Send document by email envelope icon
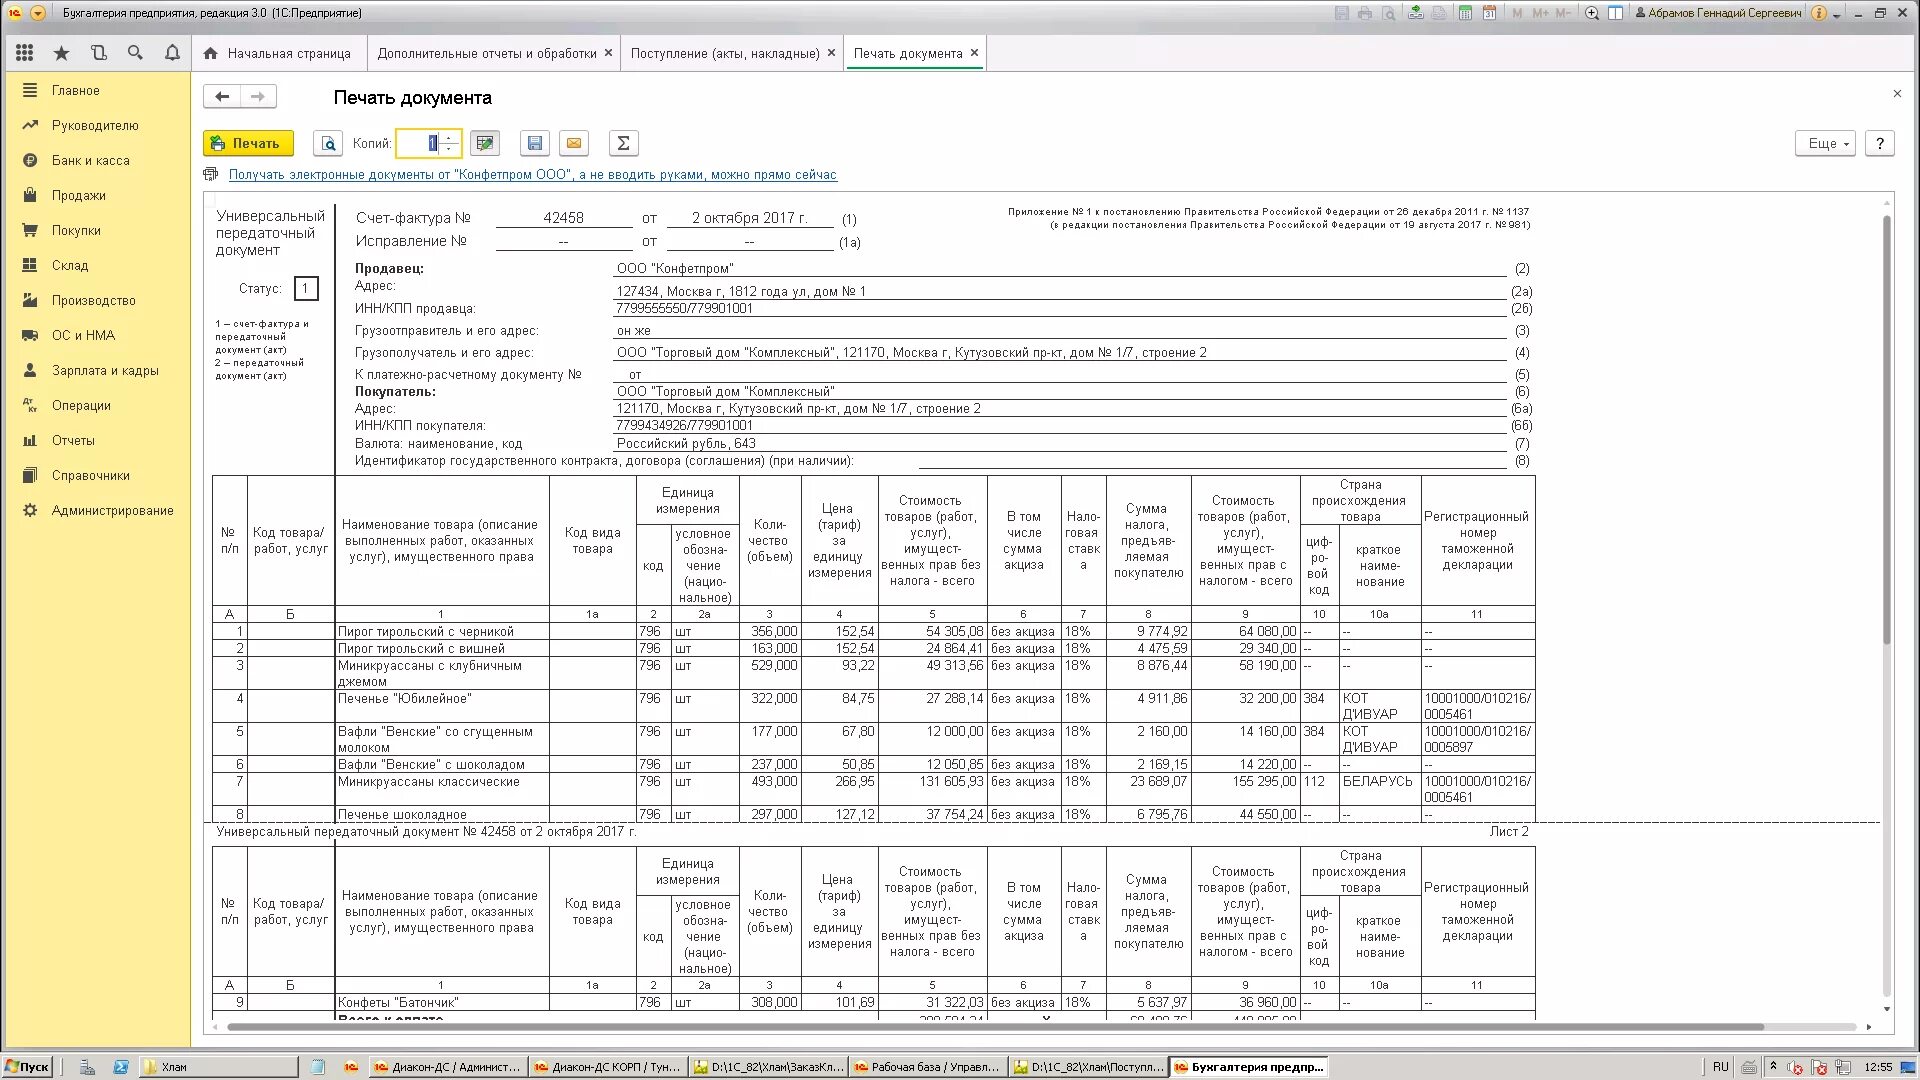The image size is (1920, 1080). tap(574, 144)
